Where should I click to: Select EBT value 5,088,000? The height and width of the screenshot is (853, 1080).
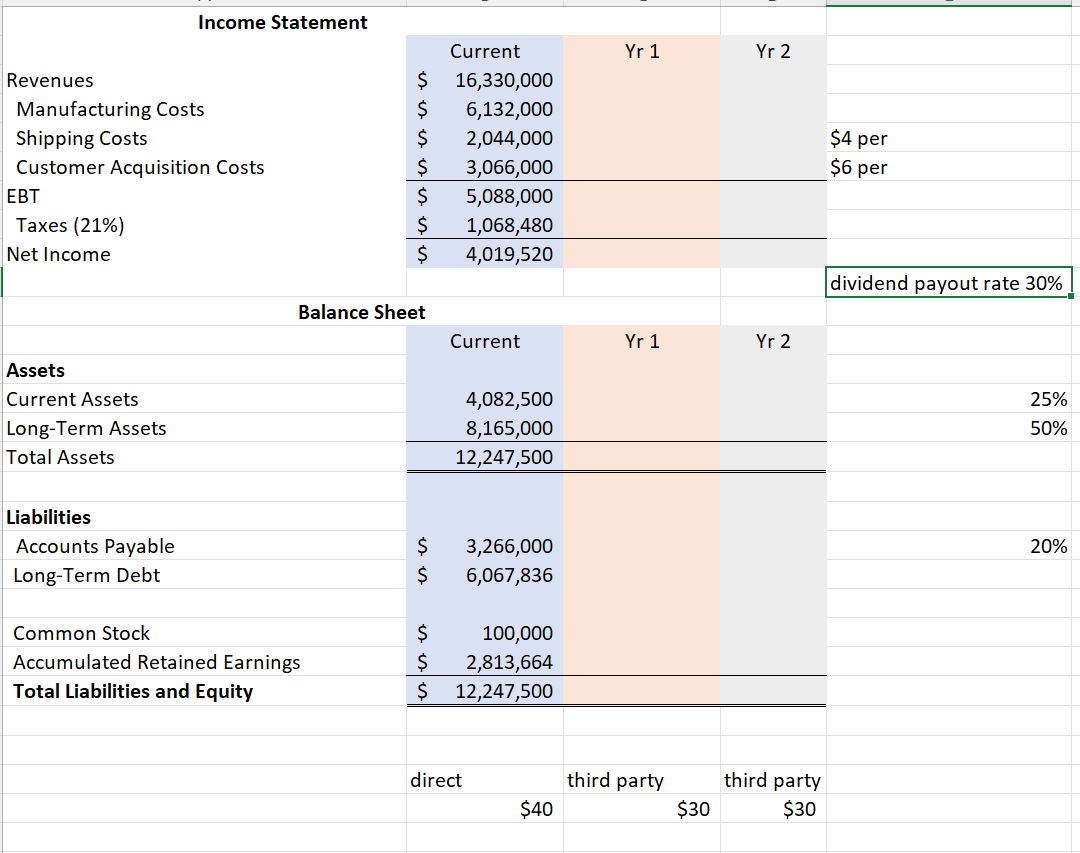[485, 196]
